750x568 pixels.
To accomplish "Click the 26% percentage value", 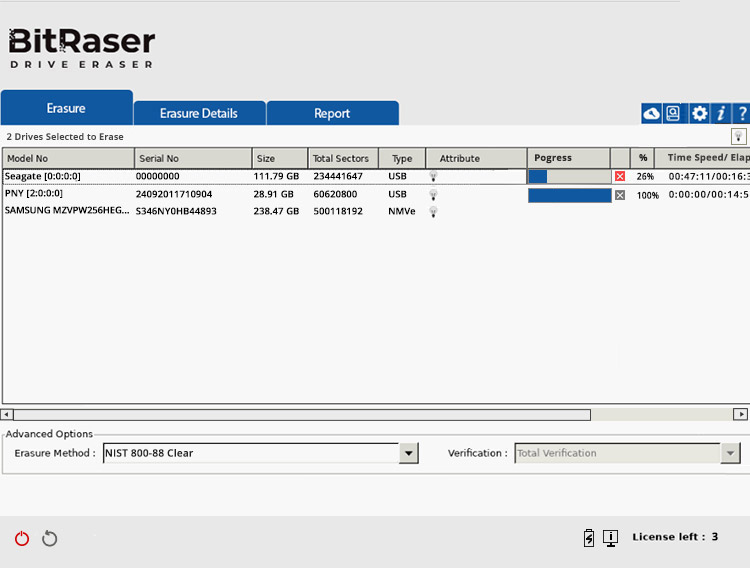I will [645, 177].
